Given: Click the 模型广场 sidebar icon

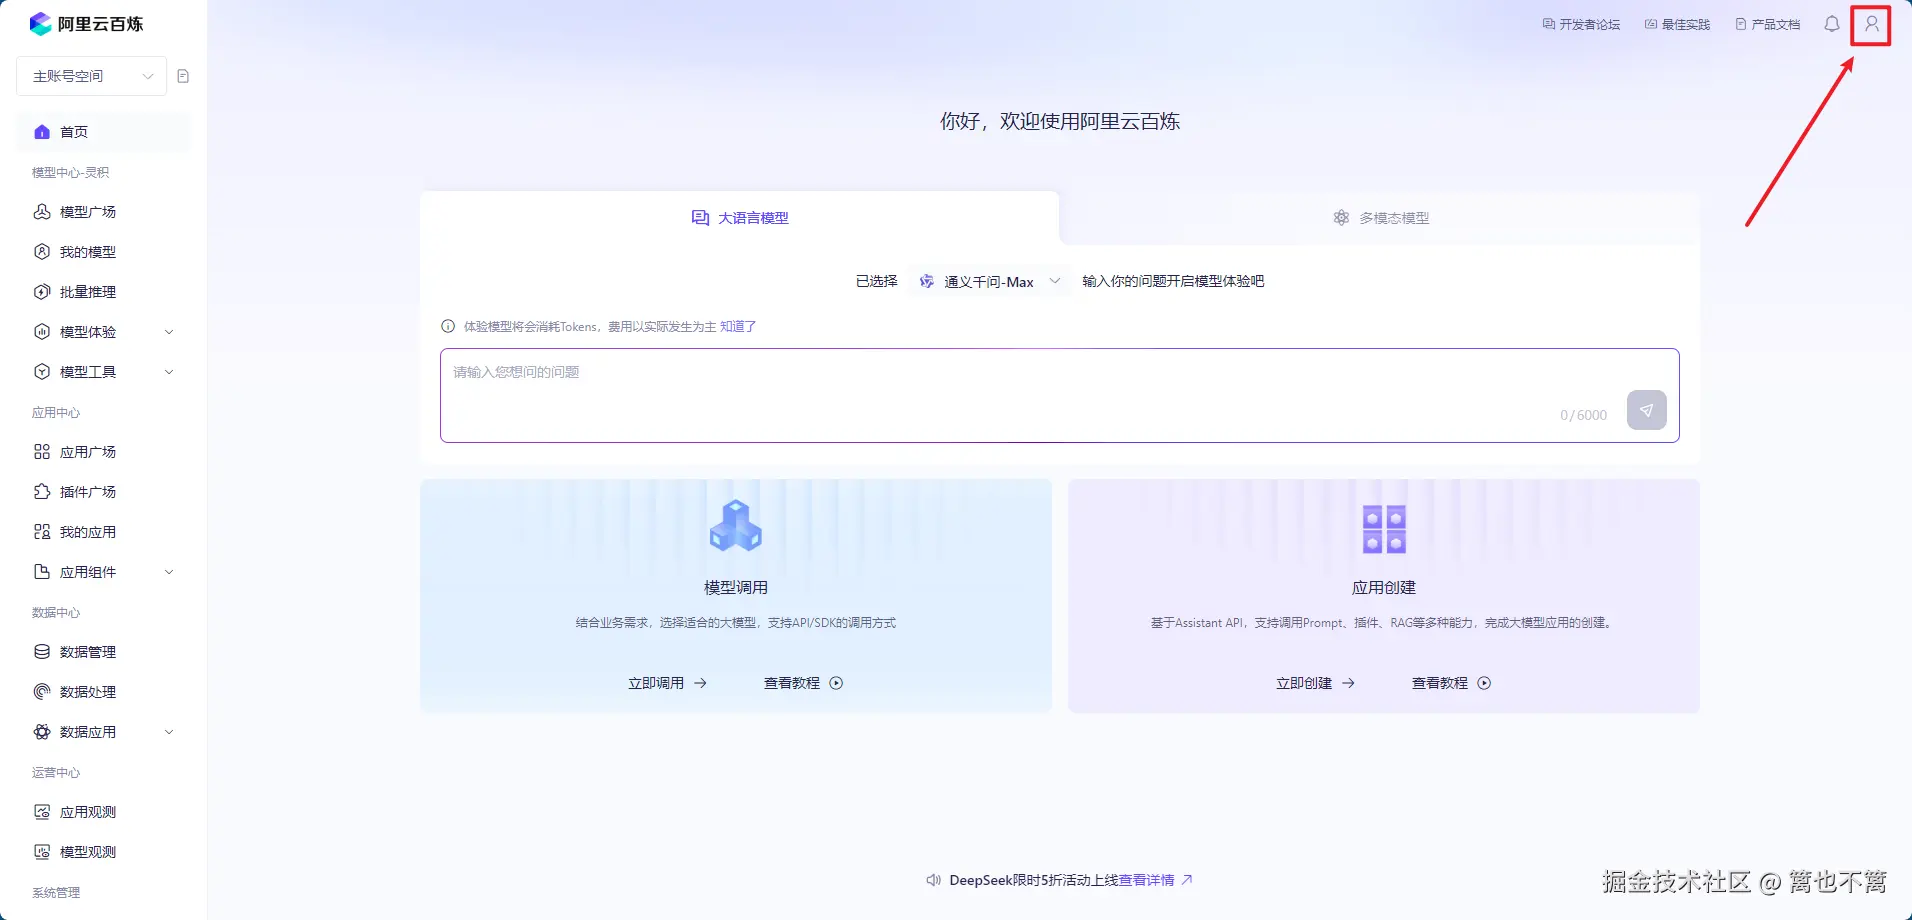Looking at the screenshot, I should (x=42, y=212).
